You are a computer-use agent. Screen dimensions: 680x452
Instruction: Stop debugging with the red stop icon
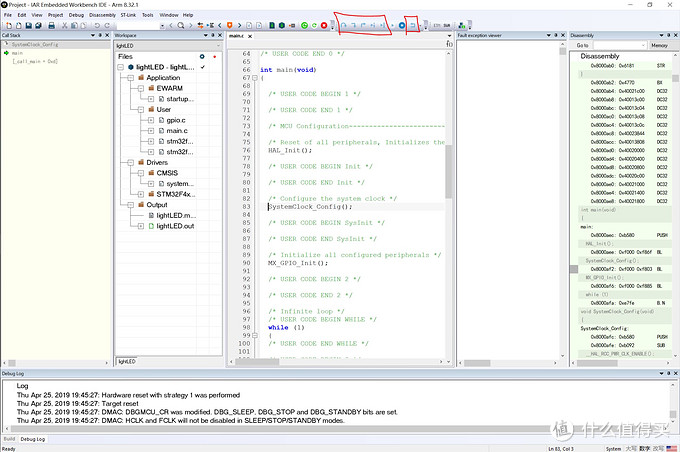tap(324, 26)
